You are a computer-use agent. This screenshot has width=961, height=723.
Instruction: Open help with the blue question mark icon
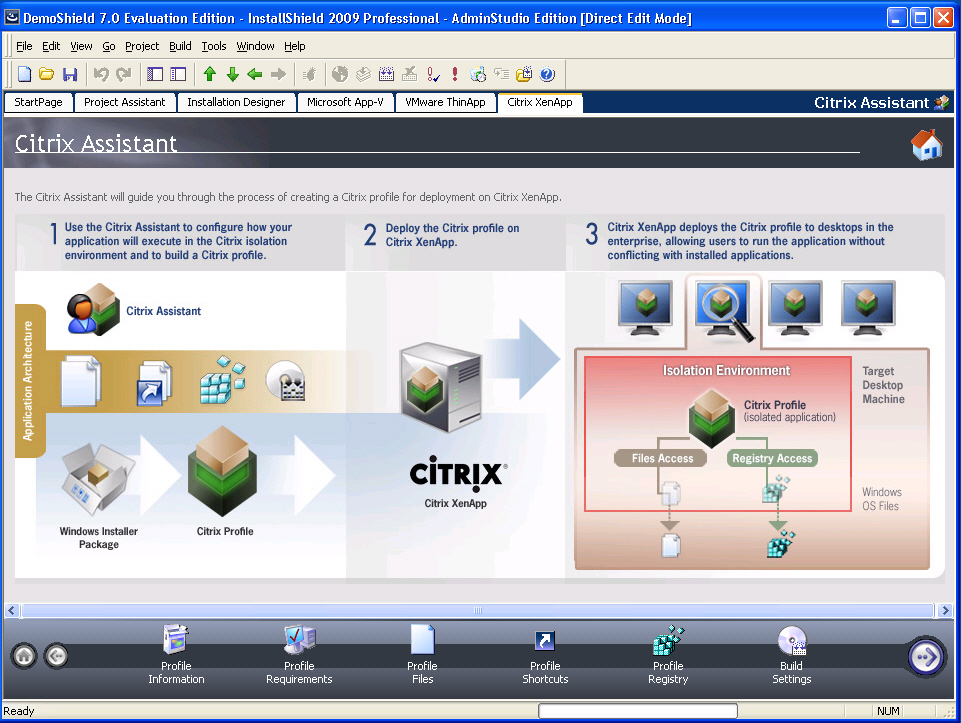point(547,74)
